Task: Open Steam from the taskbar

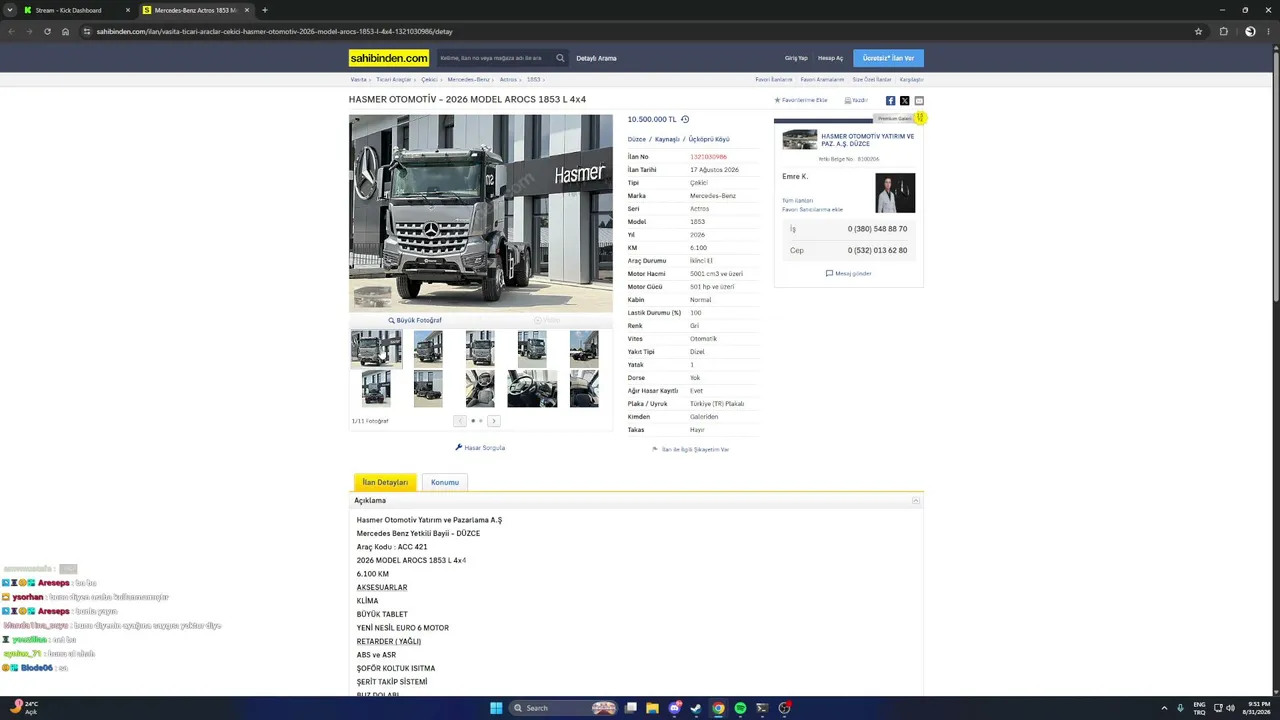Action: tap(696, 708)
